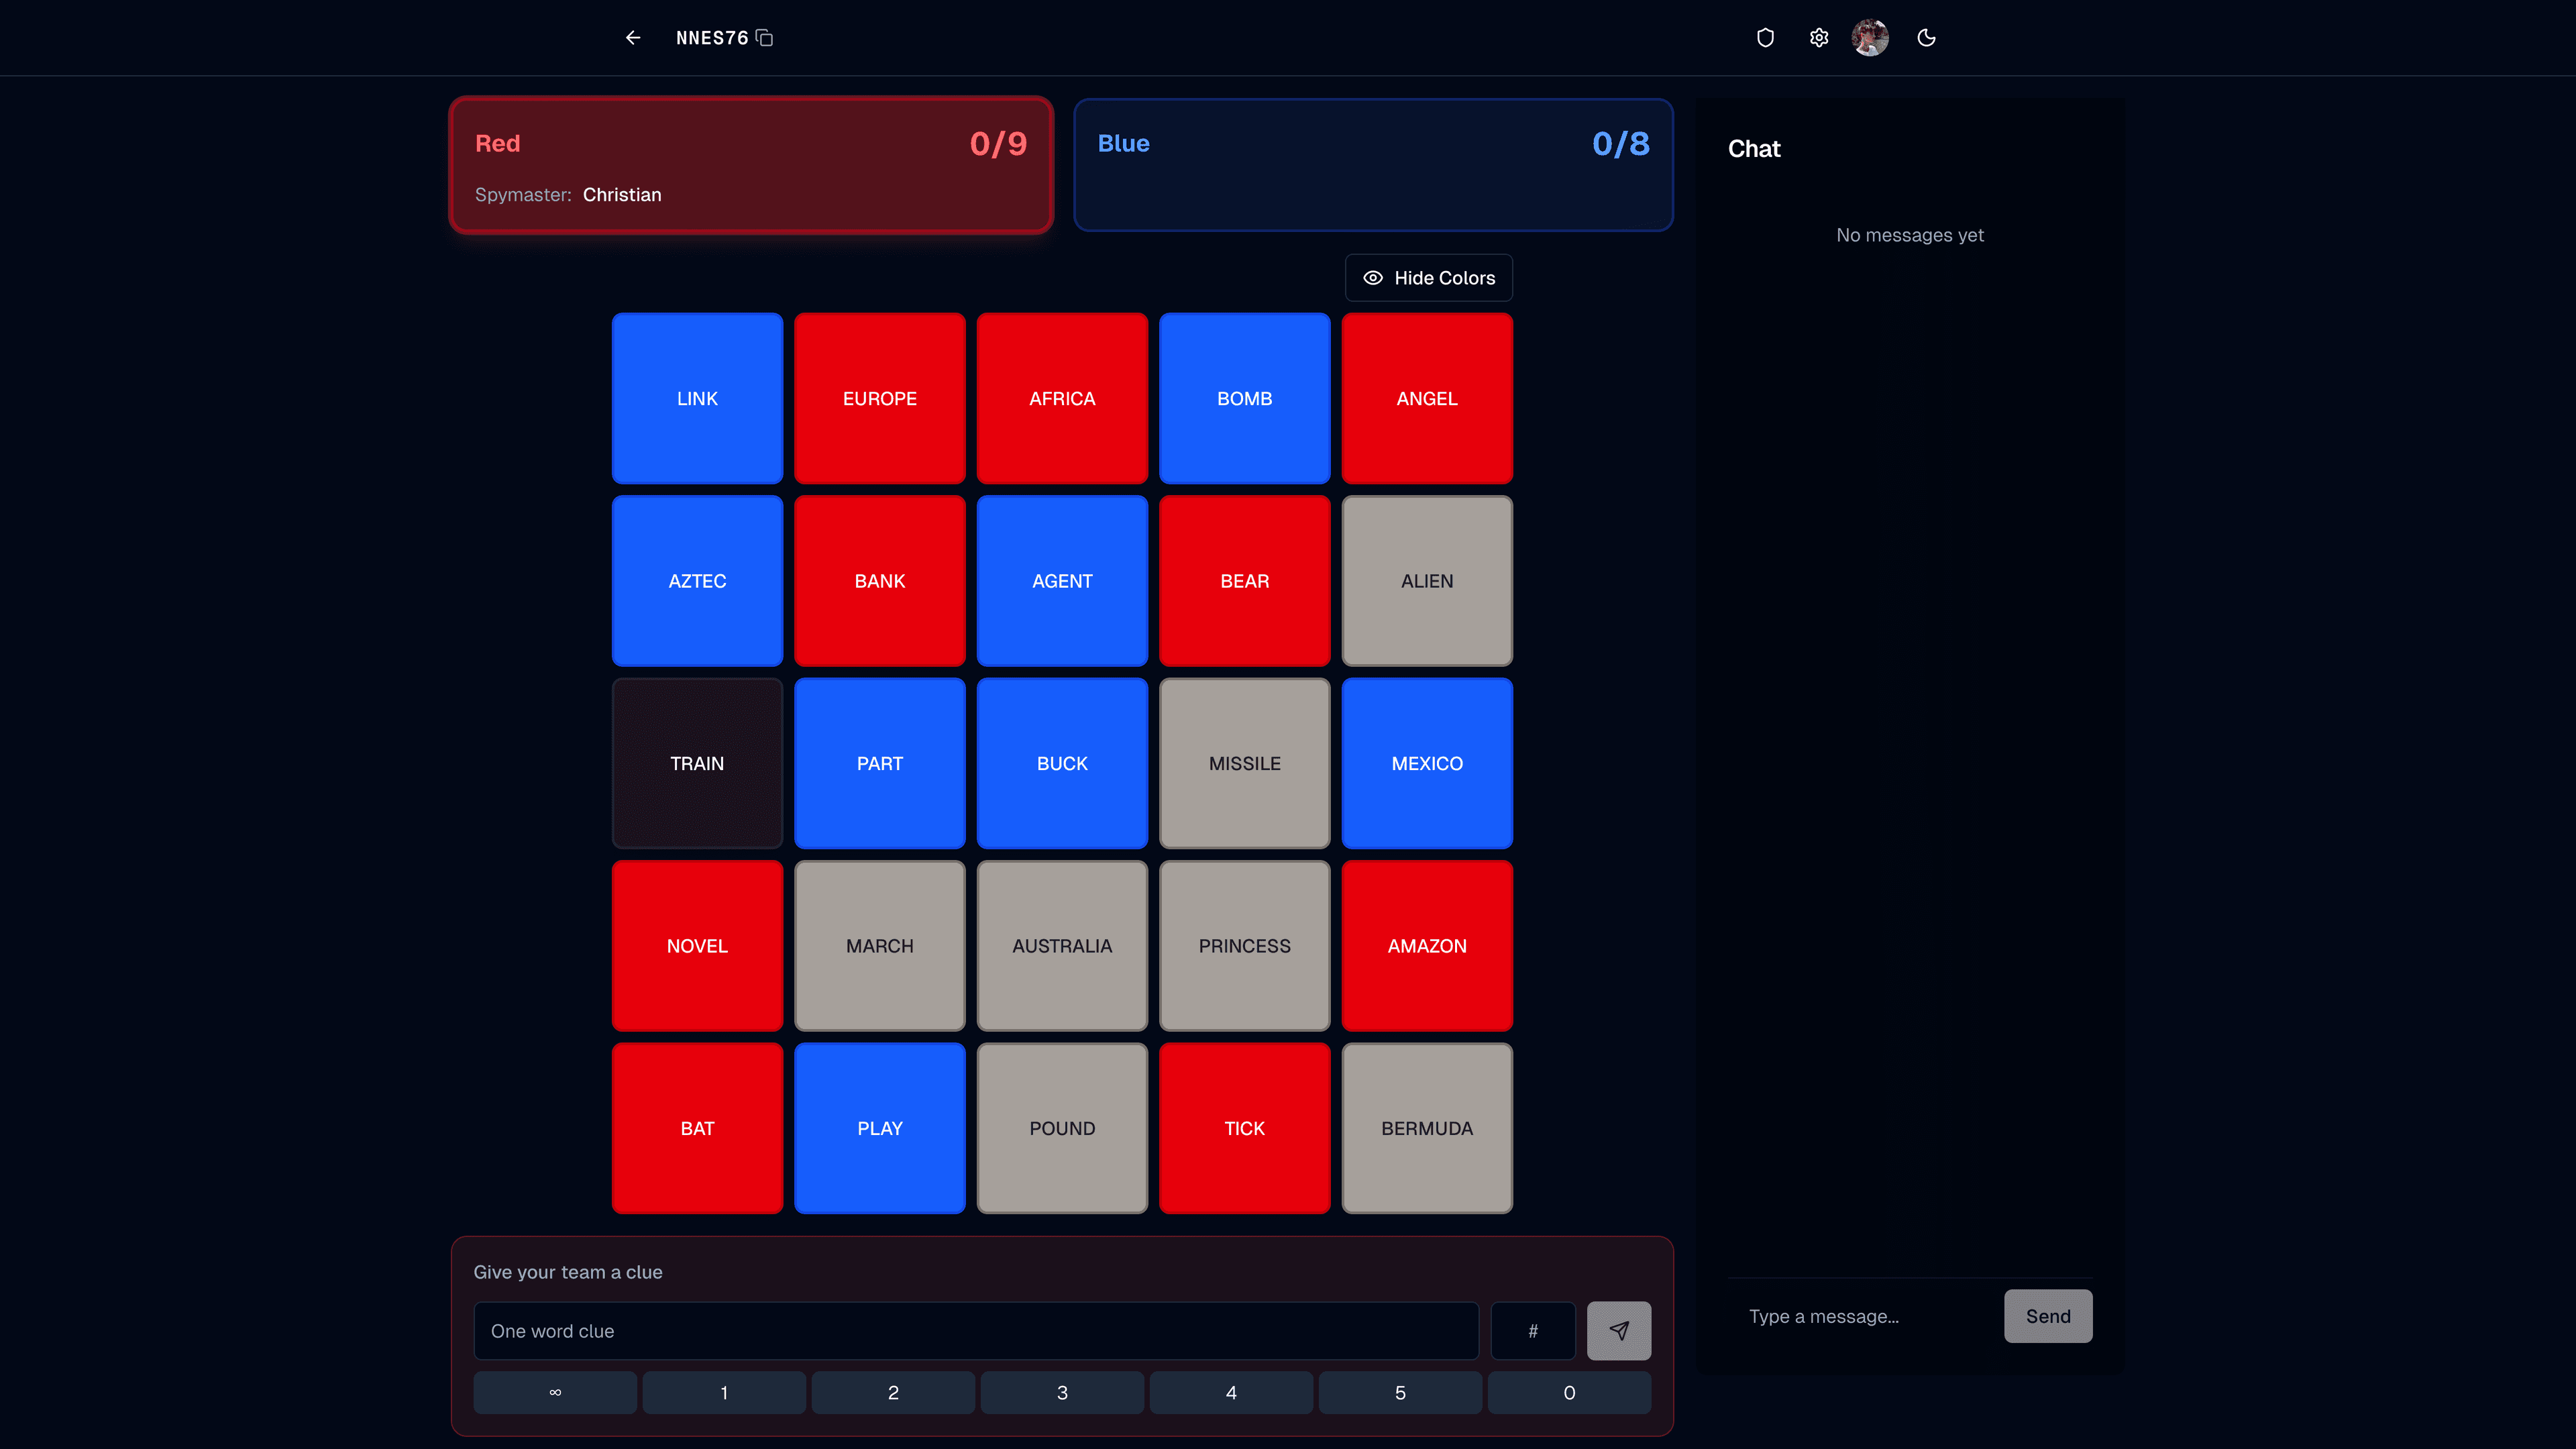2576x1449 pixels.
Task: Focus the one word clue input
Action: pyautogui.click(x=976, y=1331)
